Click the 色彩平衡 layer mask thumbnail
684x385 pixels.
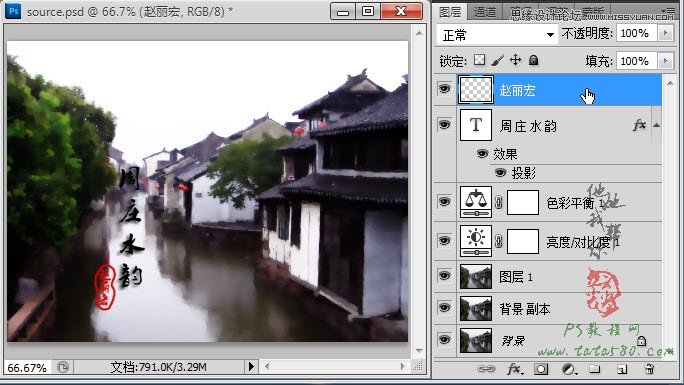pyautogui.click(x=523, y=202)
